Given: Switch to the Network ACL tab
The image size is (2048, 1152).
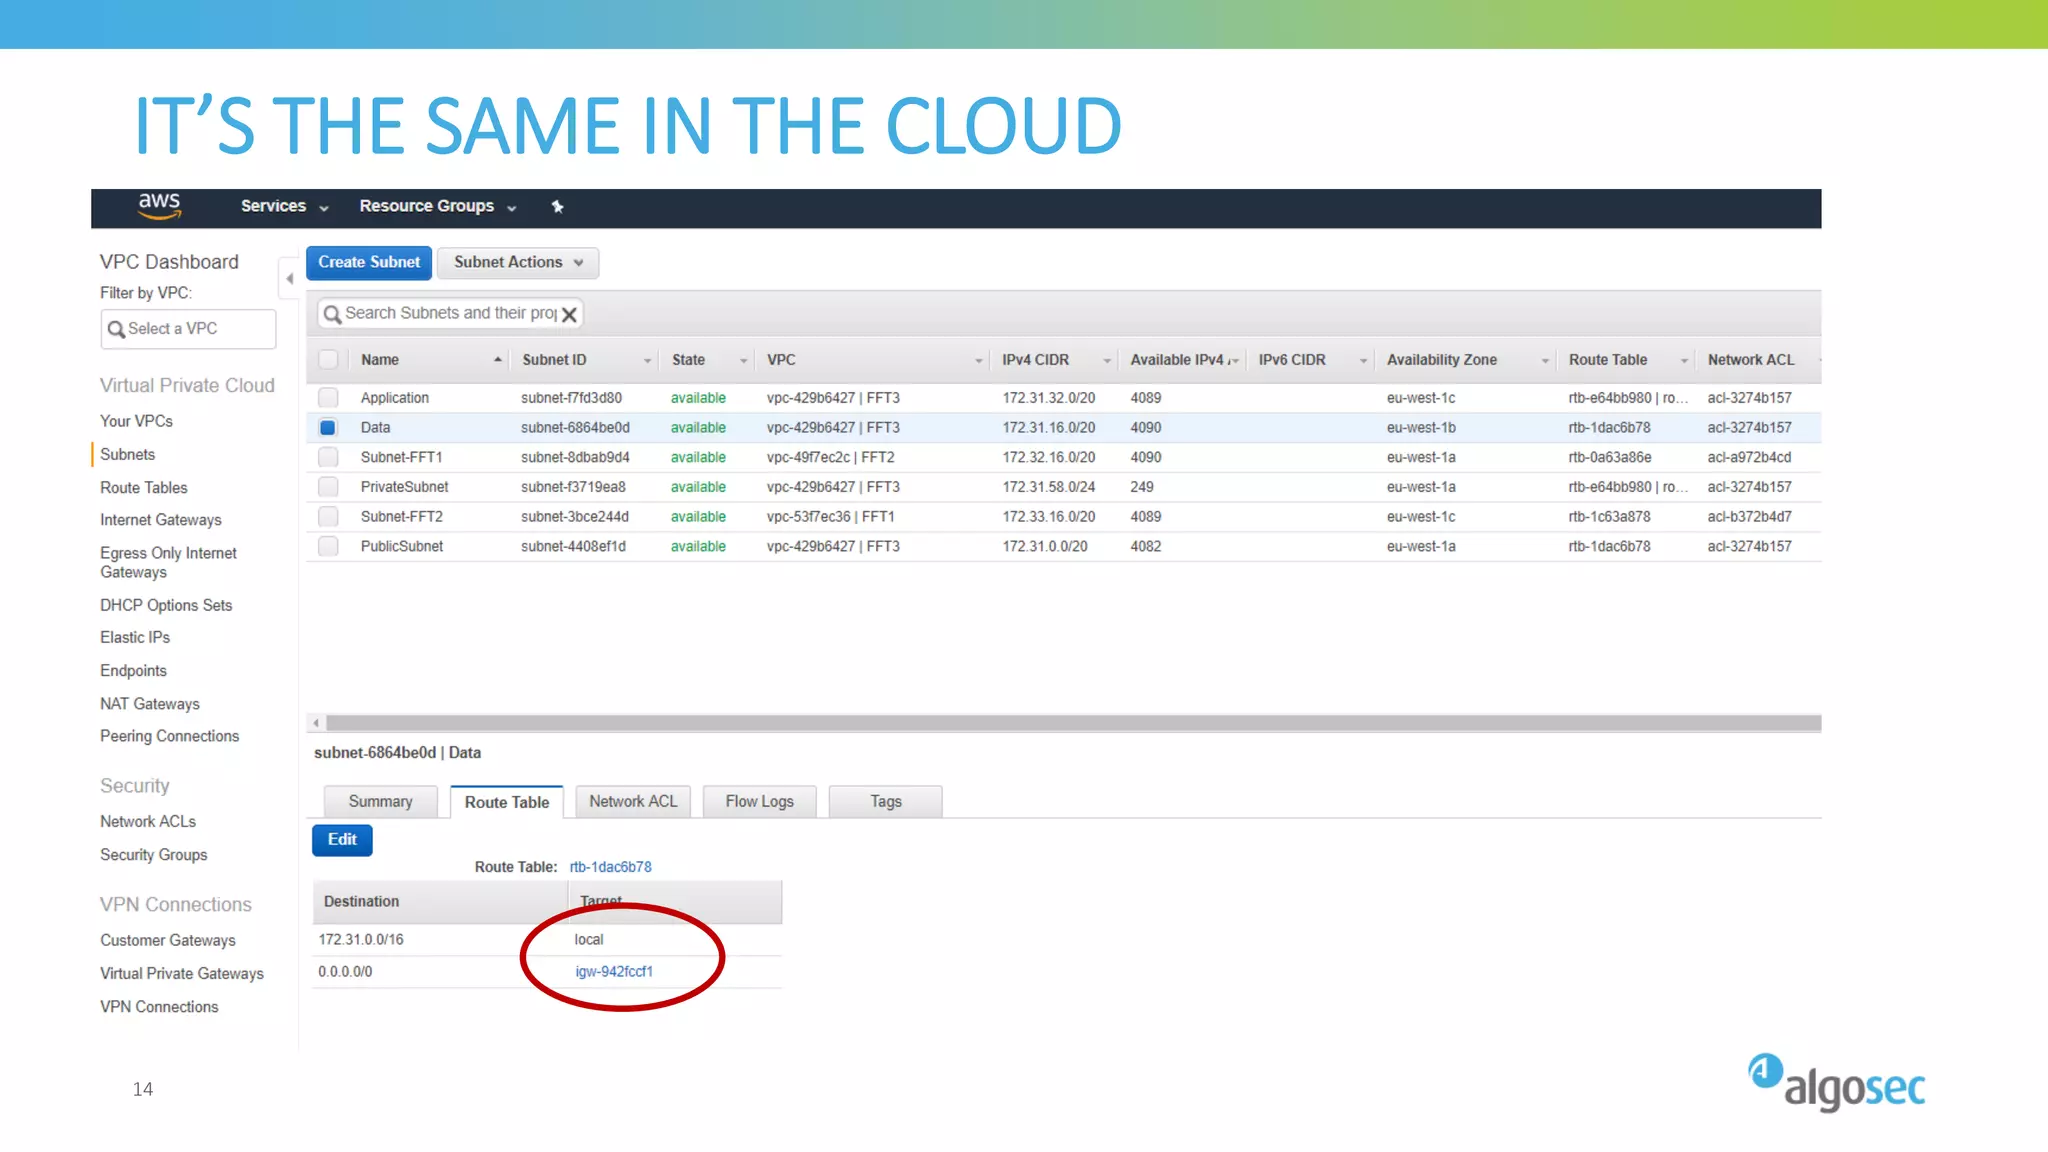Looking at the screenshot, I should point(632,802).
